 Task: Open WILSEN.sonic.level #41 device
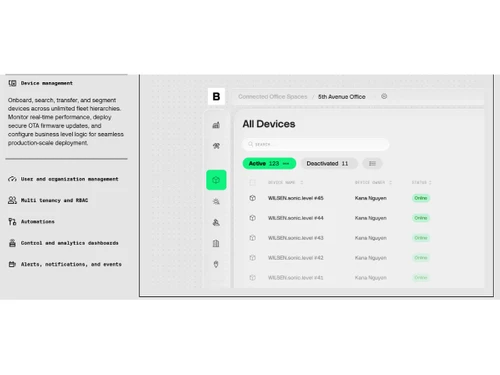pyautogui.click(x=296, y=278)
